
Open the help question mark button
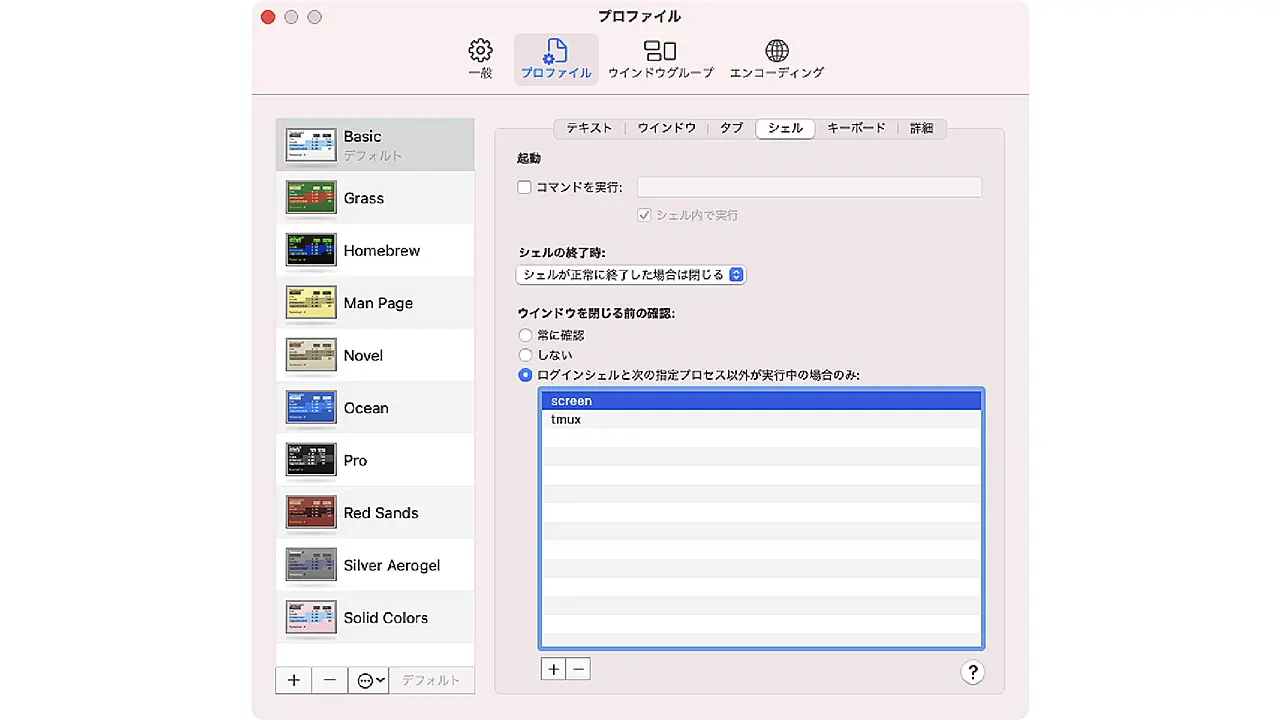pos(972,672)
